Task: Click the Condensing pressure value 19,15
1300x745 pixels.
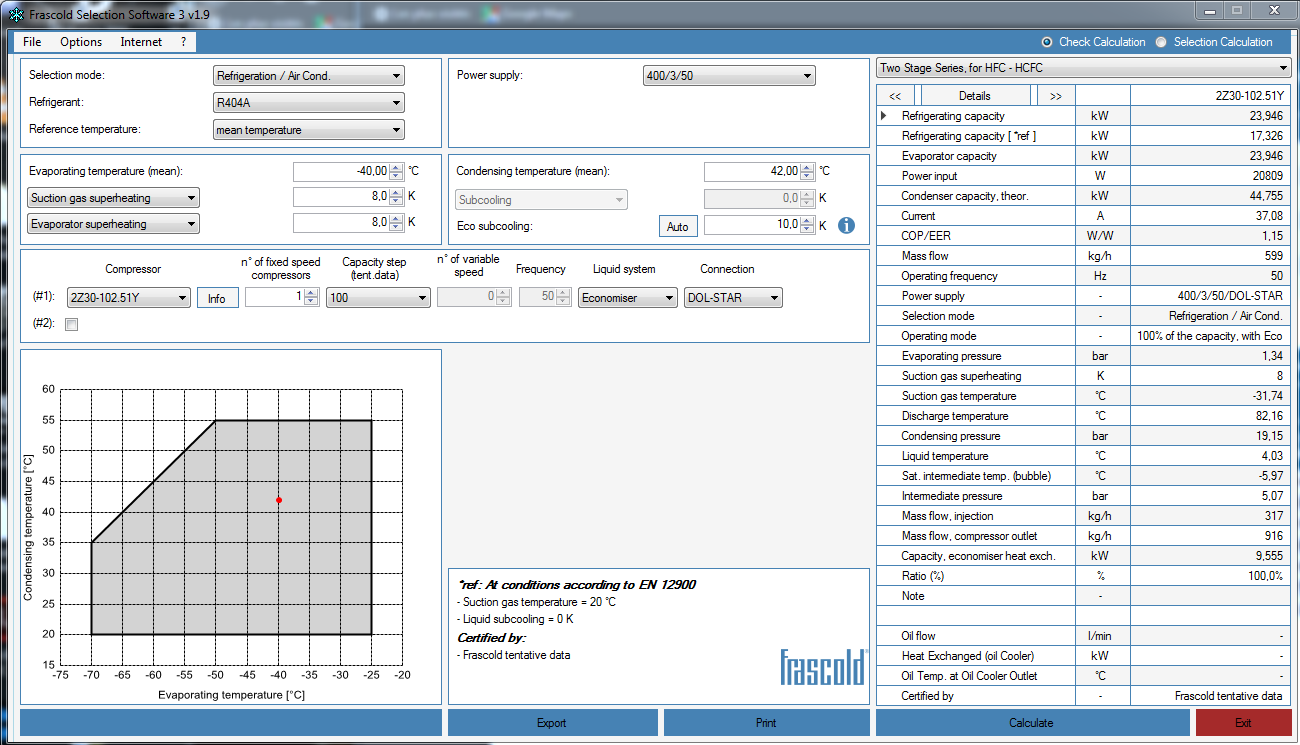Action: pos(1211,436)
